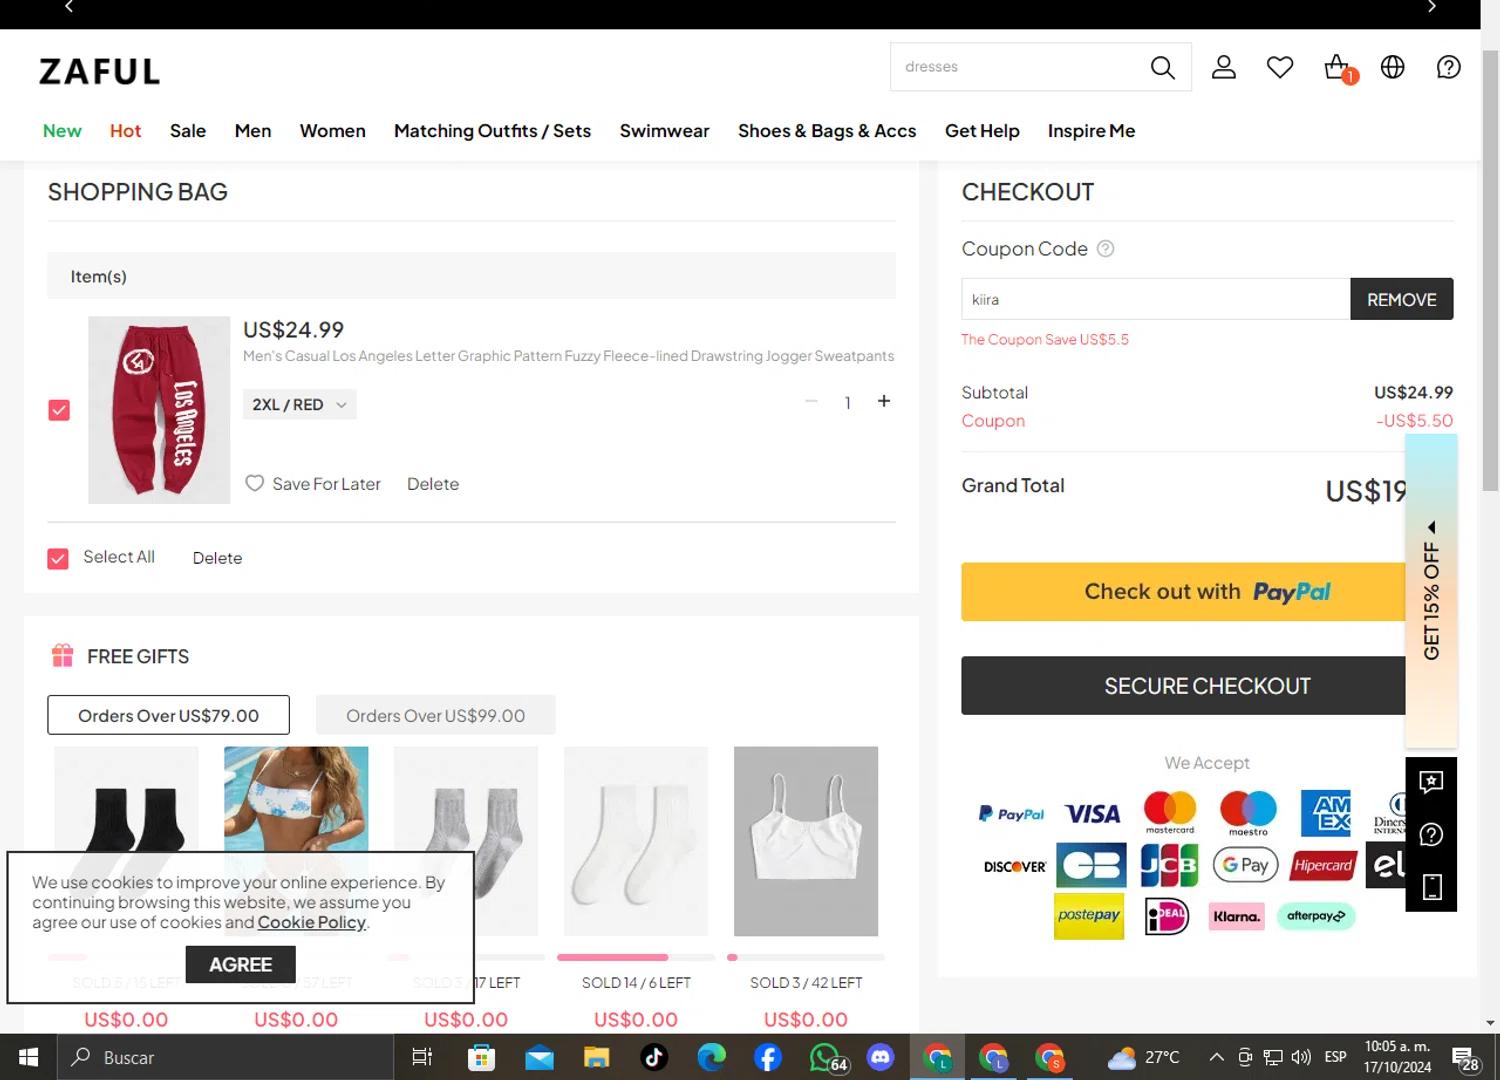Click the search magnifier icon
This screenshot has width=1500, height=1080.
1162,67
